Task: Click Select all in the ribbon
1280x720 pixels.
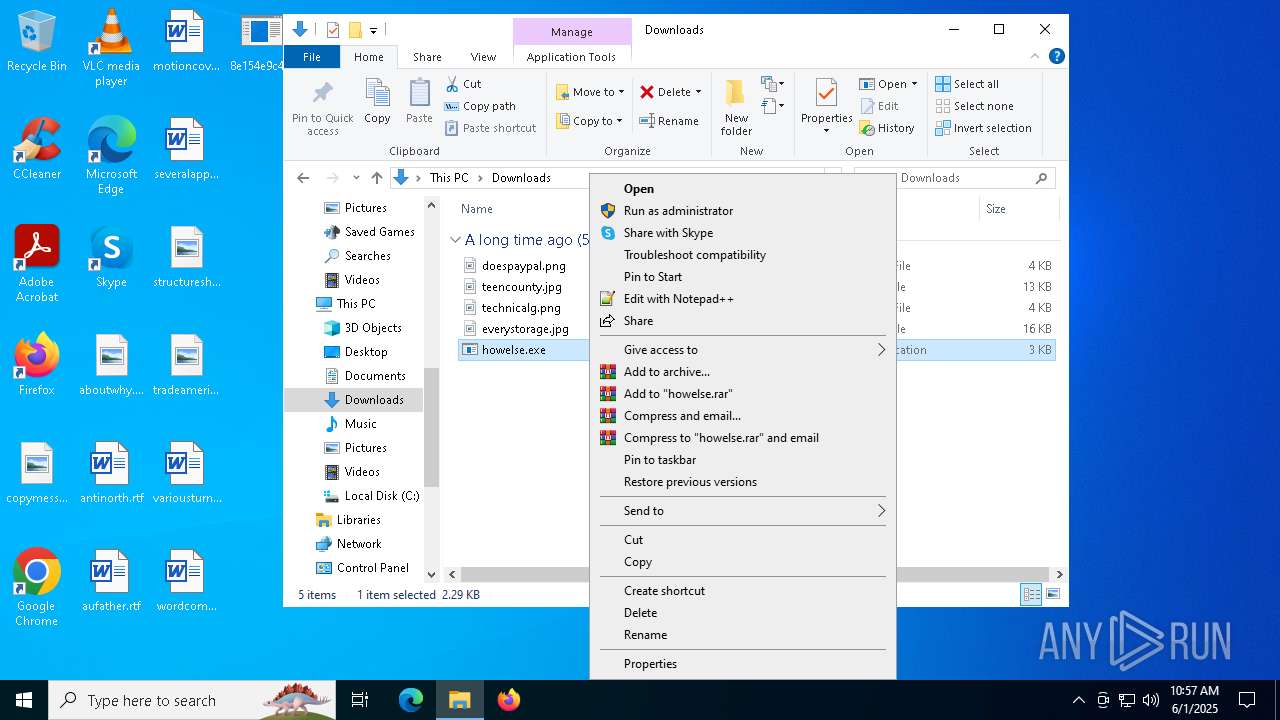Action: pos(967,84)
